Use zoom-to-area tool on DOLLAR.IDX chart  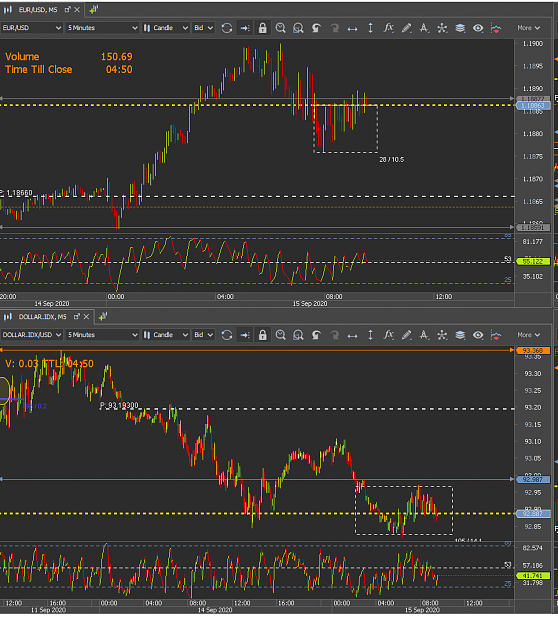point(298,335)
